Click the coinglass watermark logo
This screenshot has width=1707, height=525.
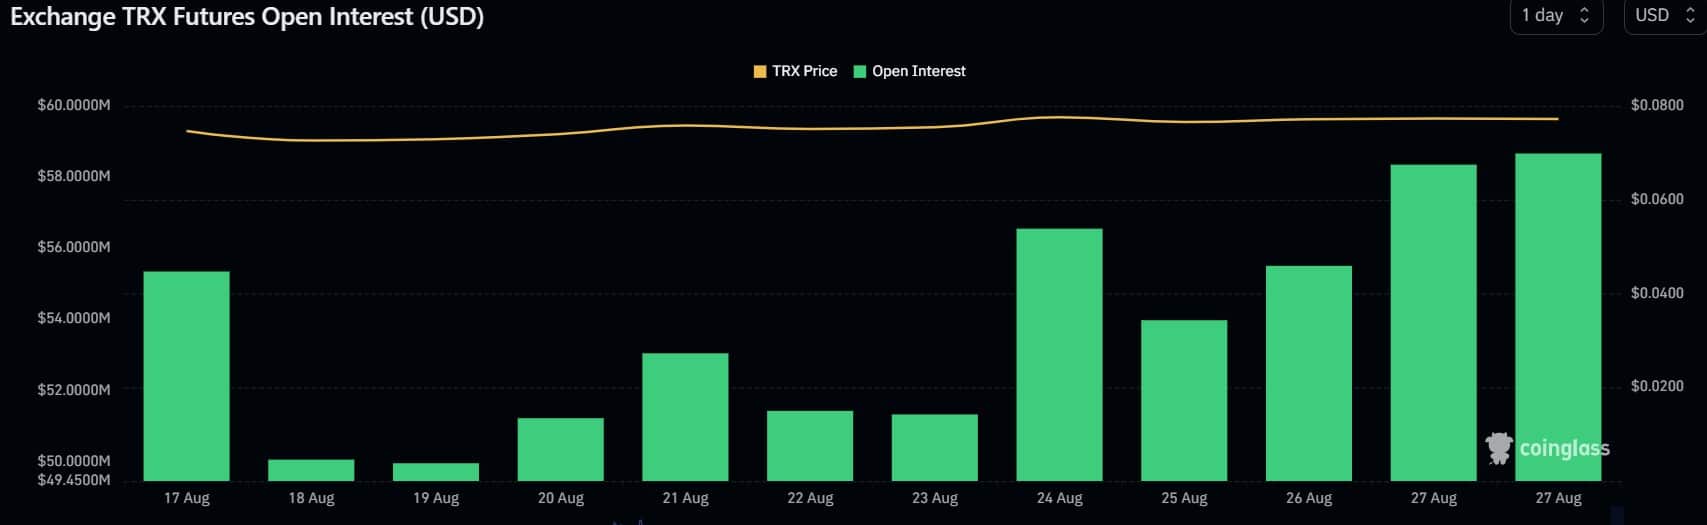[x=1548, y=448]
